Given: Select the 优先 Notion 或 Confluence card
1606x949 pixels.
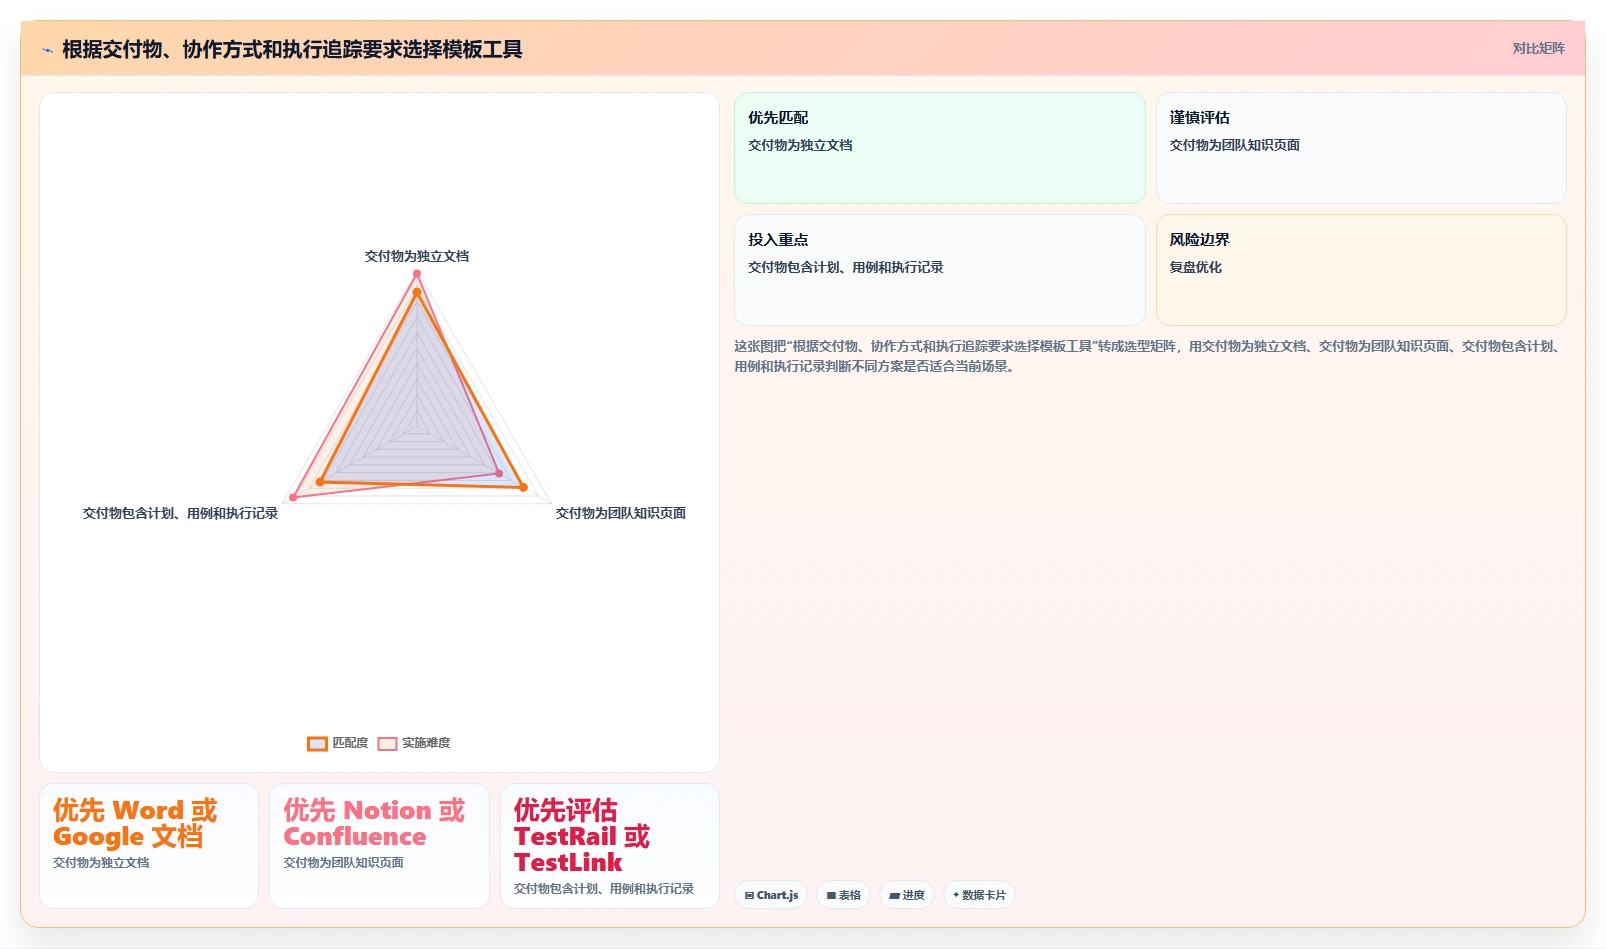Looking at the screenshot, I should pos(379,846).
